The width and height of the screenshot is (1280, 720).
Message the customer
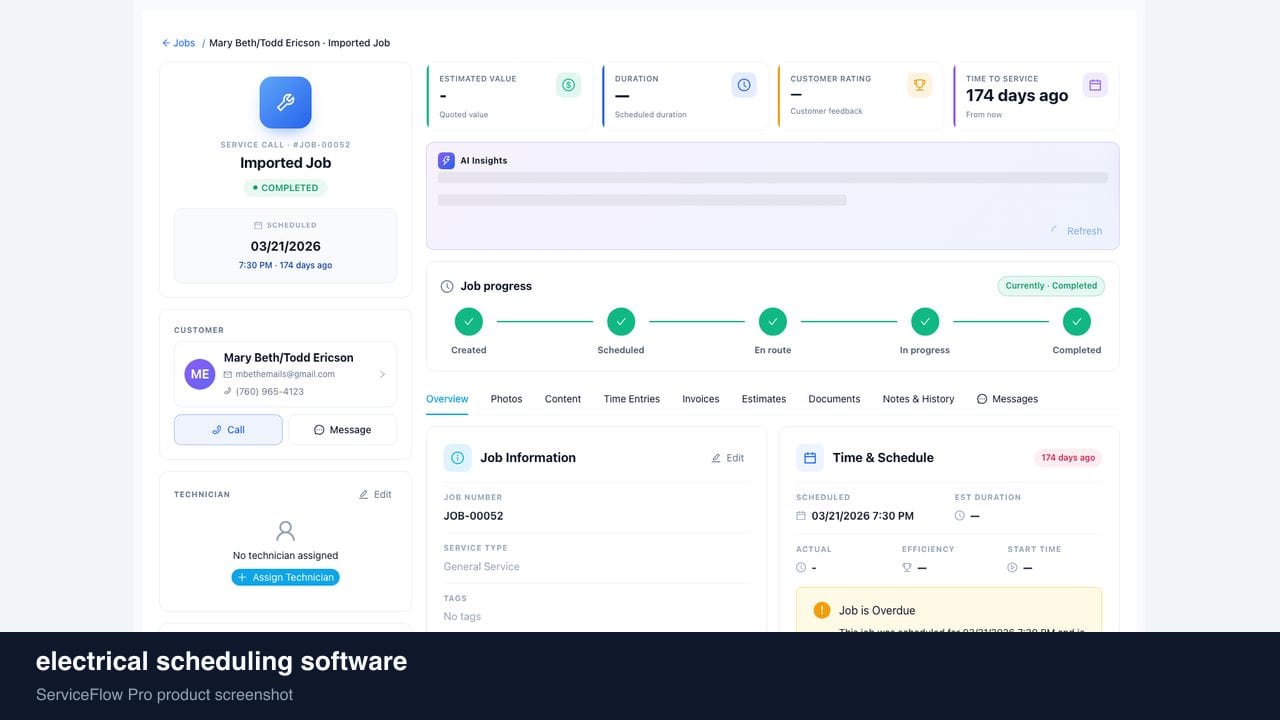[342, 430]
